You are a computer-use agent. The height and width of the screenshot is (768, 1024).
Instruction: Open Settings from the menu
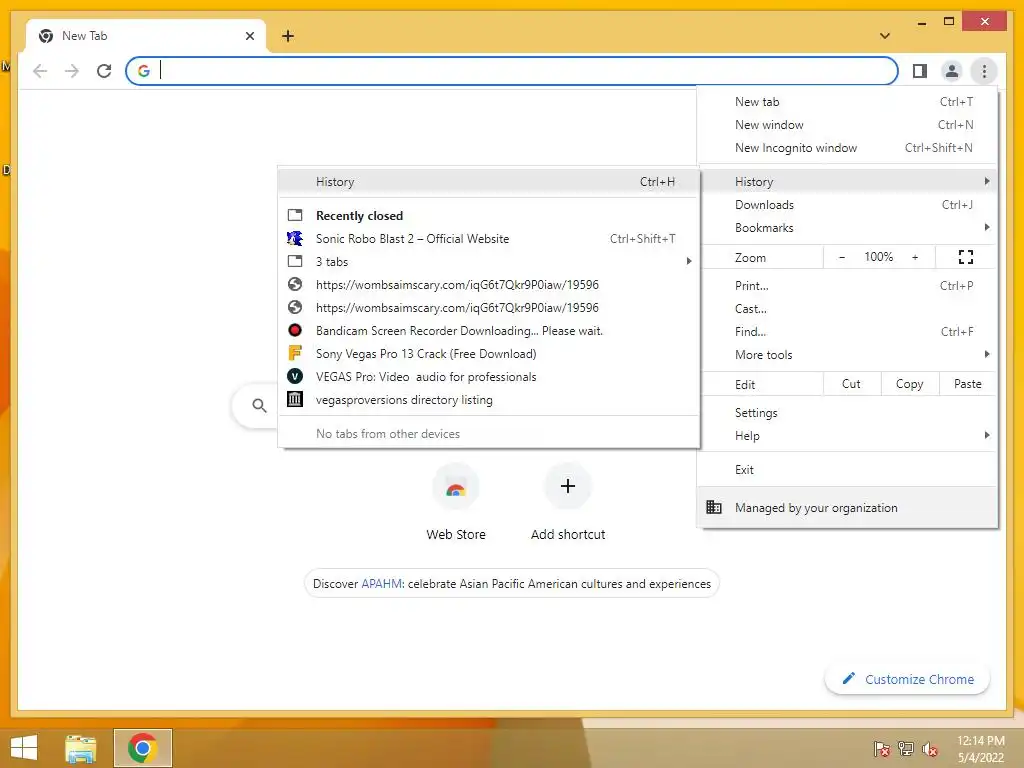point(847,413)
